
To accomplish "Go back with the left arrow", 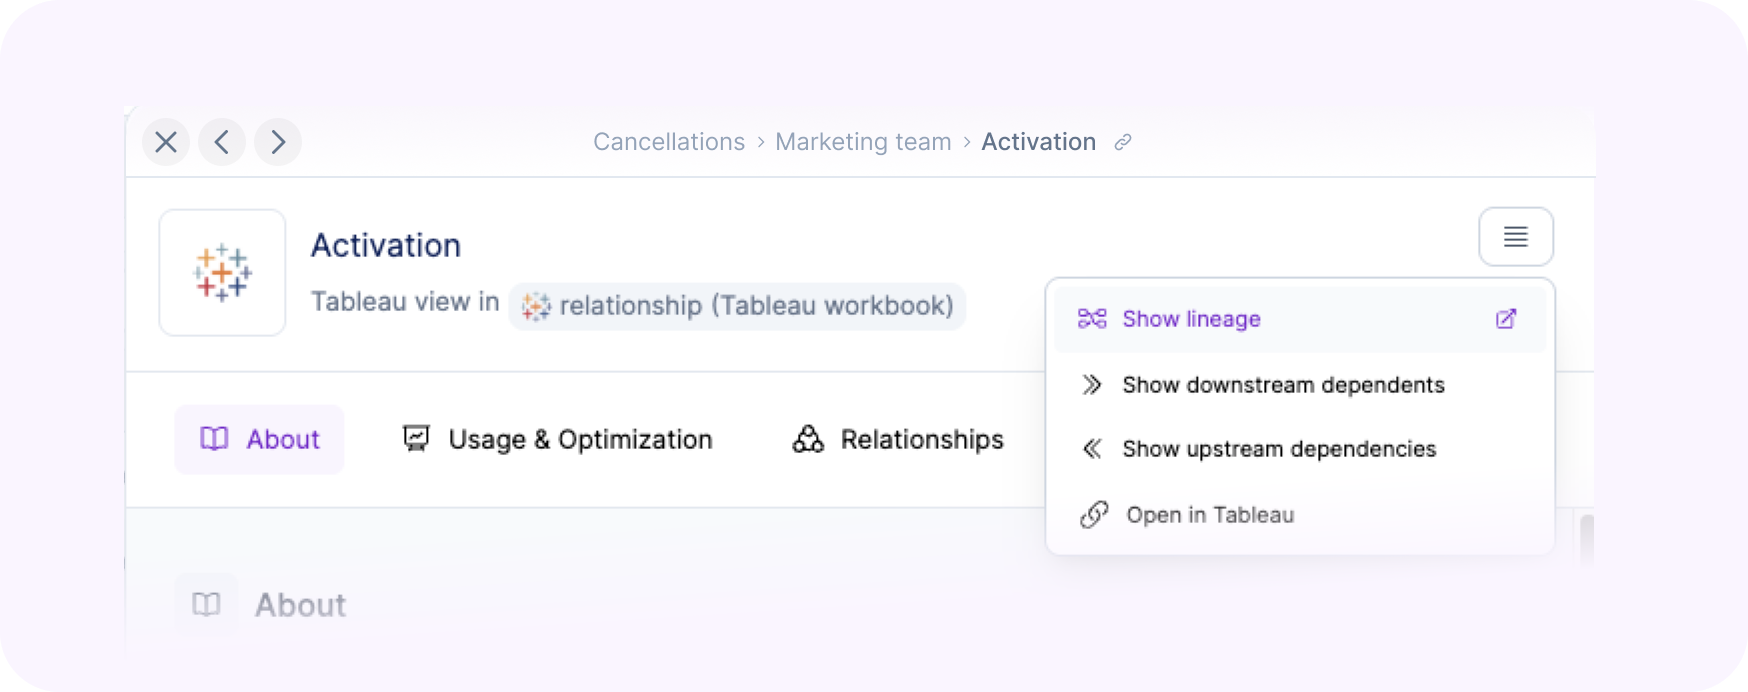I will tap(222, 142).
